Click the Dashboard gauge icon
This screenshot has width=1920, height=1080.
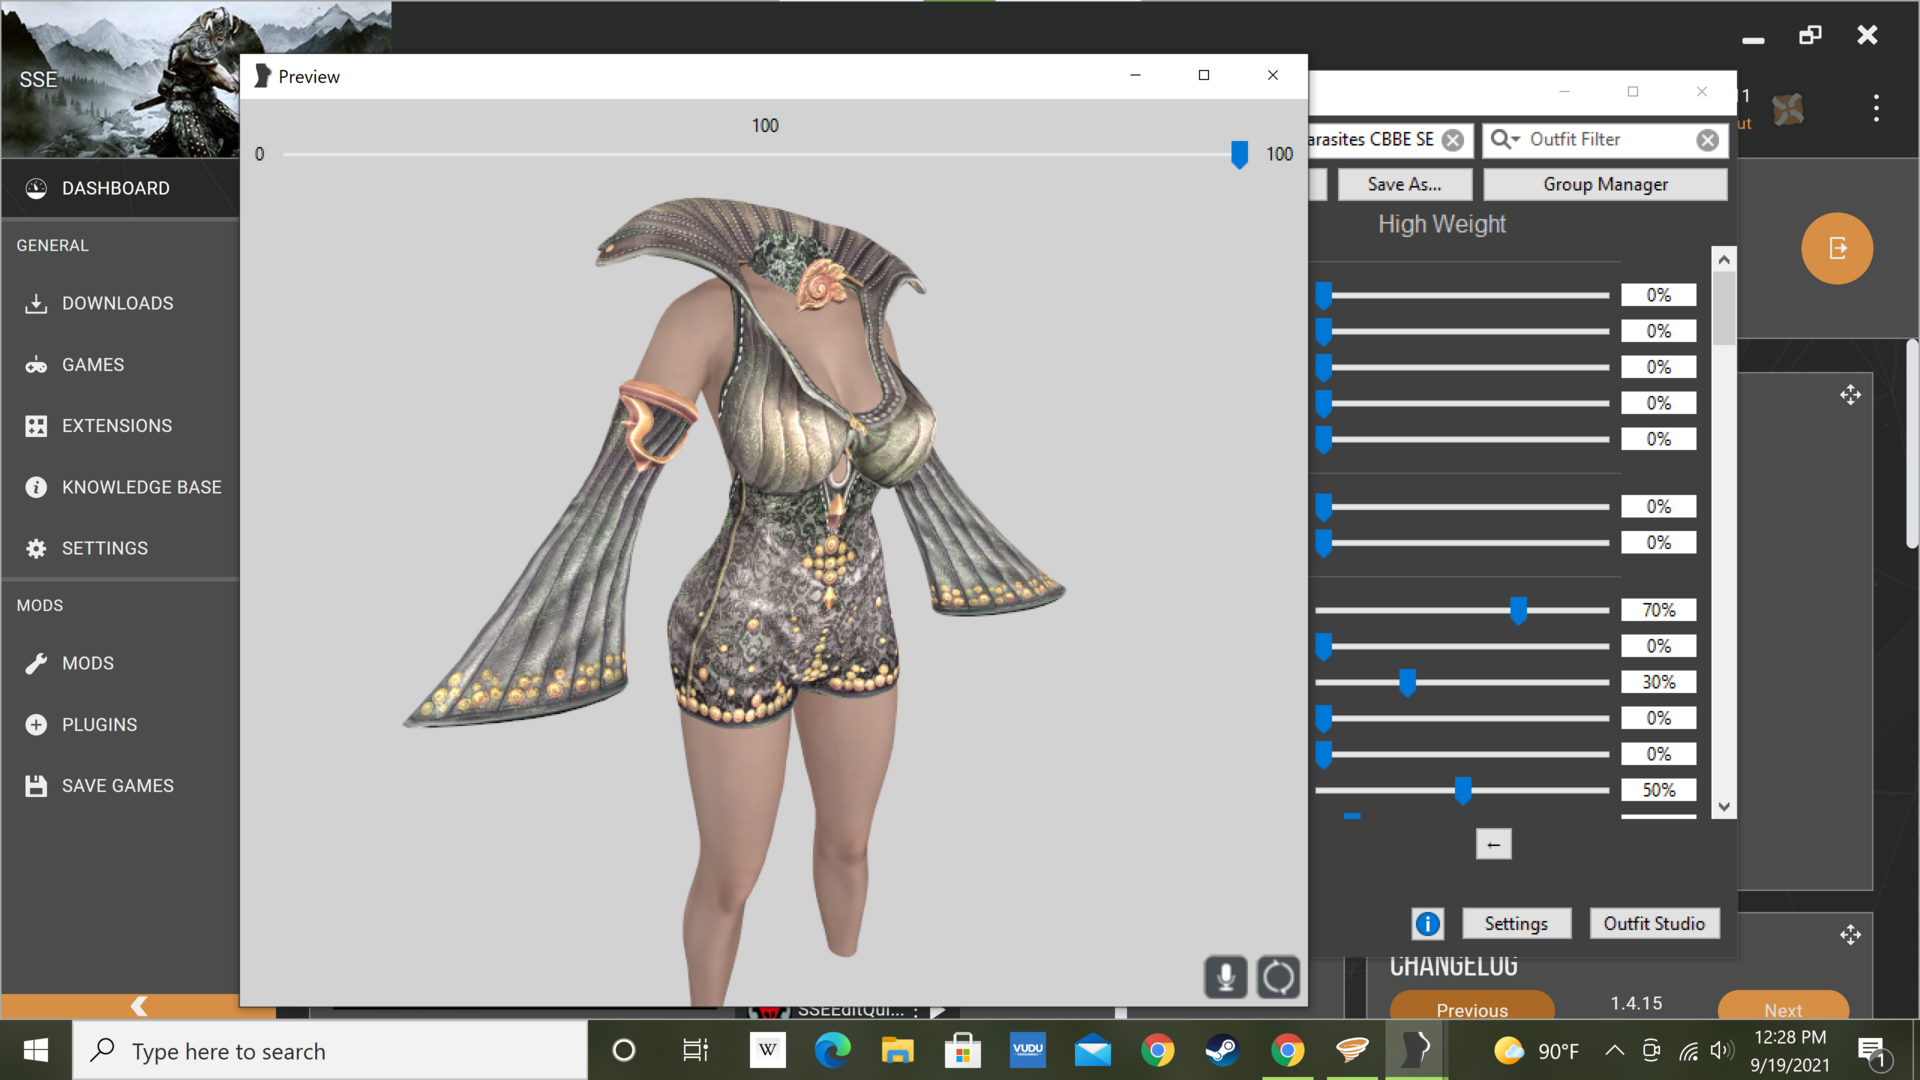point(36,188)
